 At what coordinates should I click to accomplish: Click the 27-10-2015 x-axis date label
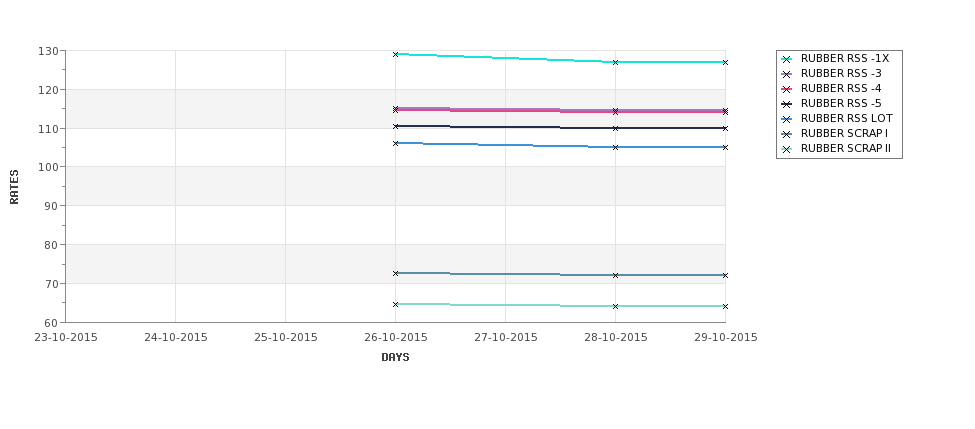[506, 338]
